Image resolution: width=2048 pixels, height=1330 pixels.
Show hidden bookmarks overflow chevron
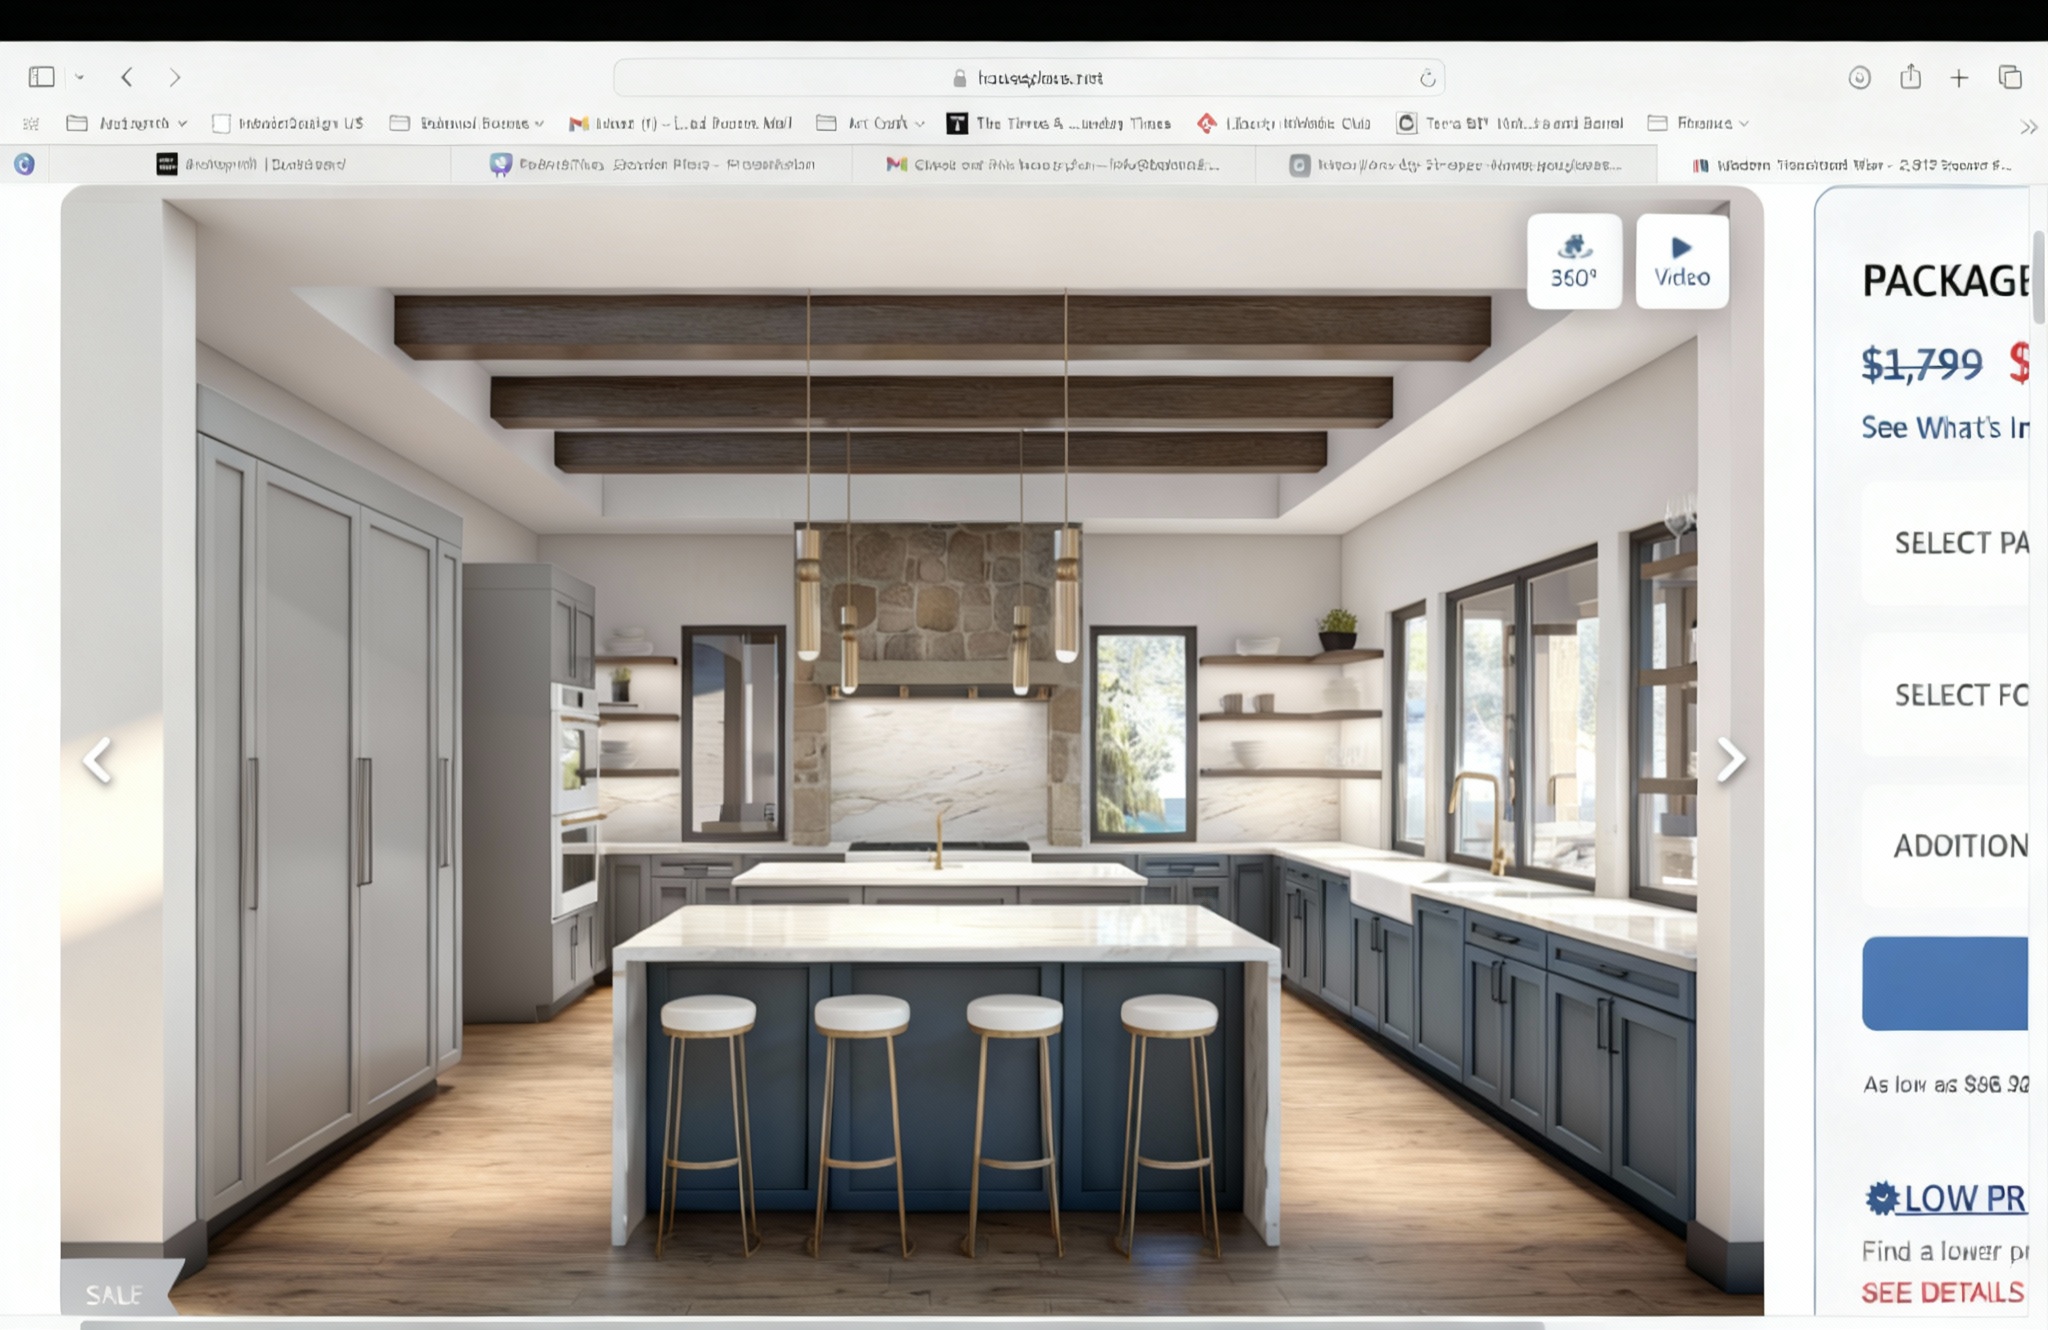(2028, 127)
